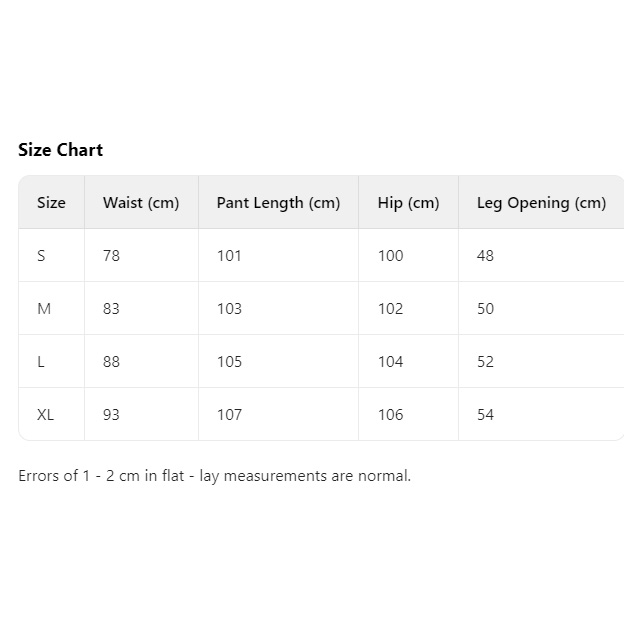Screen dimensions: 624x624
Task: Select the Size column header
Action: [51, 203]
